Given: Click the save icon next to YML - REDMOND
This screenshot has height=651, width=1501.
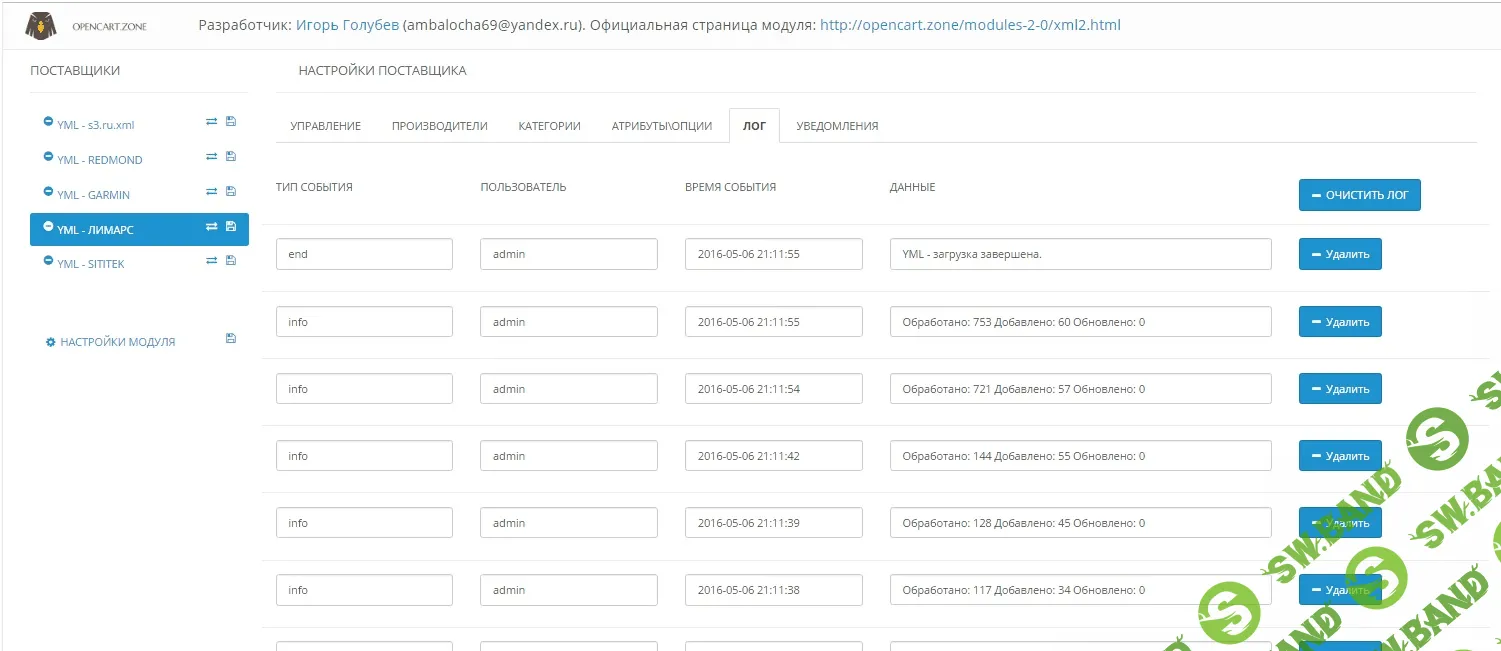Looking at the screenshot, I should [231, 156].
